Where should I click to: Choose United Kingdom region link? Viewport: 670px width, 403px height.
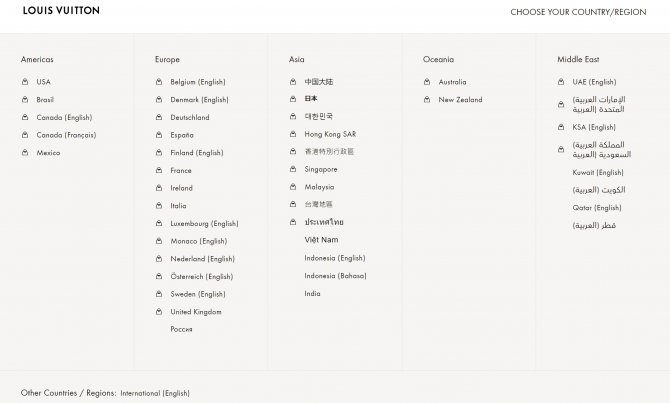[x=196, y=312]
